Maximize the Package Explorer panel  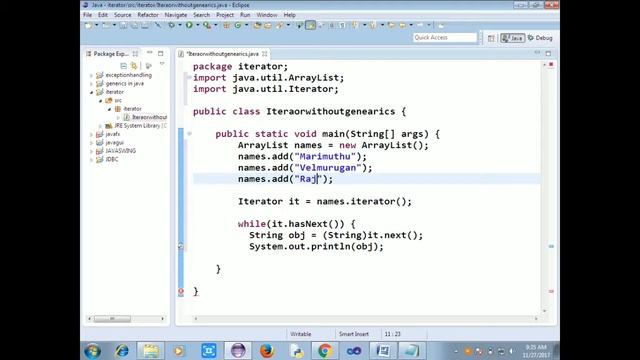[160, 53]
